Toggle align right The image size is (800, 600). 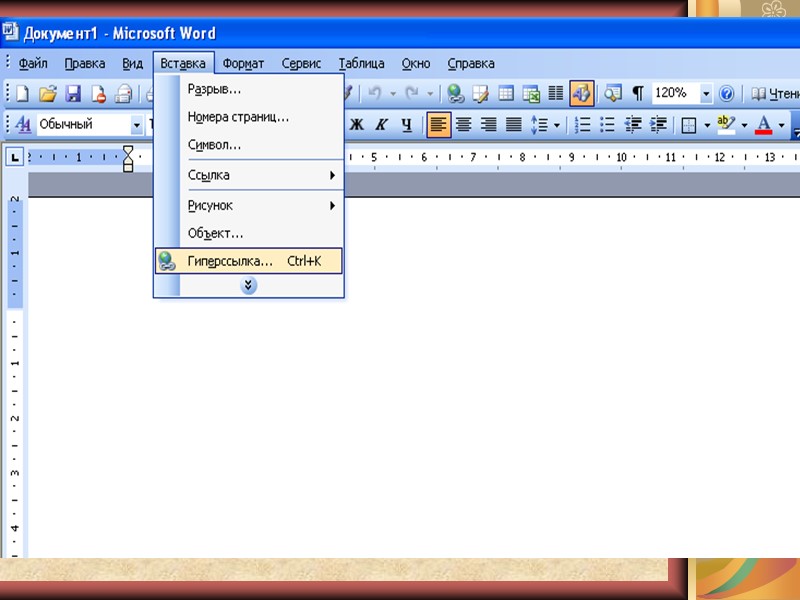pos(488,124)
